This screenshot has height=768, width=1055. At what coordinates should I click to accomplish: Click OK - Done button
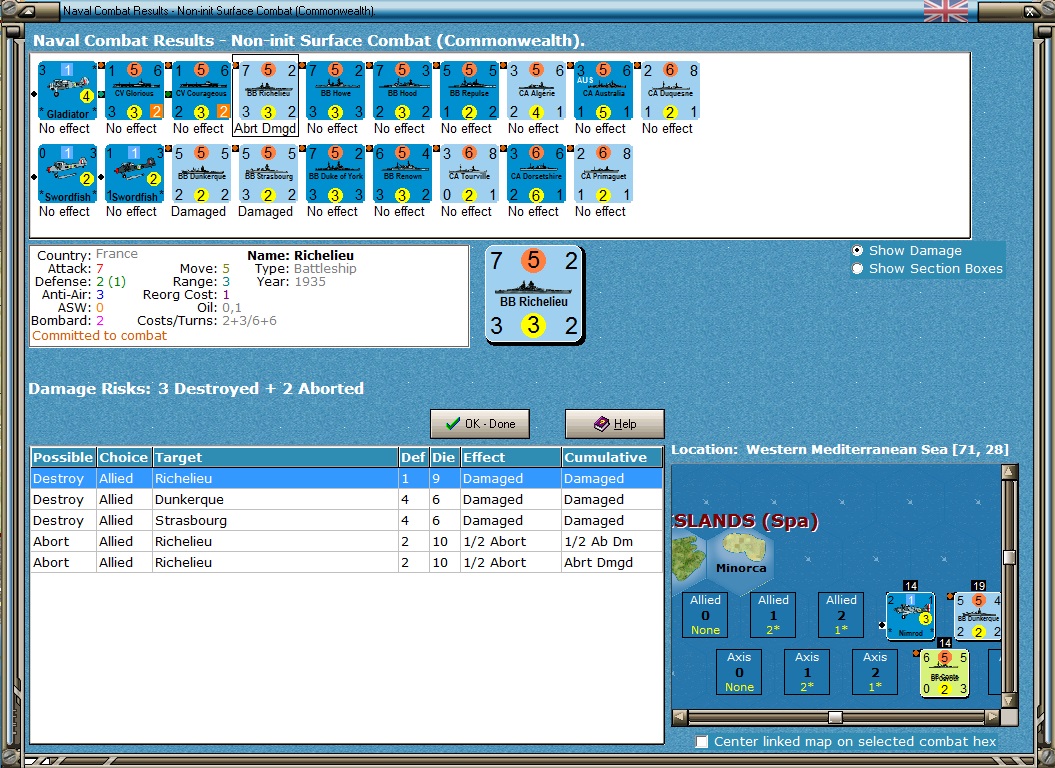(480, 424)
